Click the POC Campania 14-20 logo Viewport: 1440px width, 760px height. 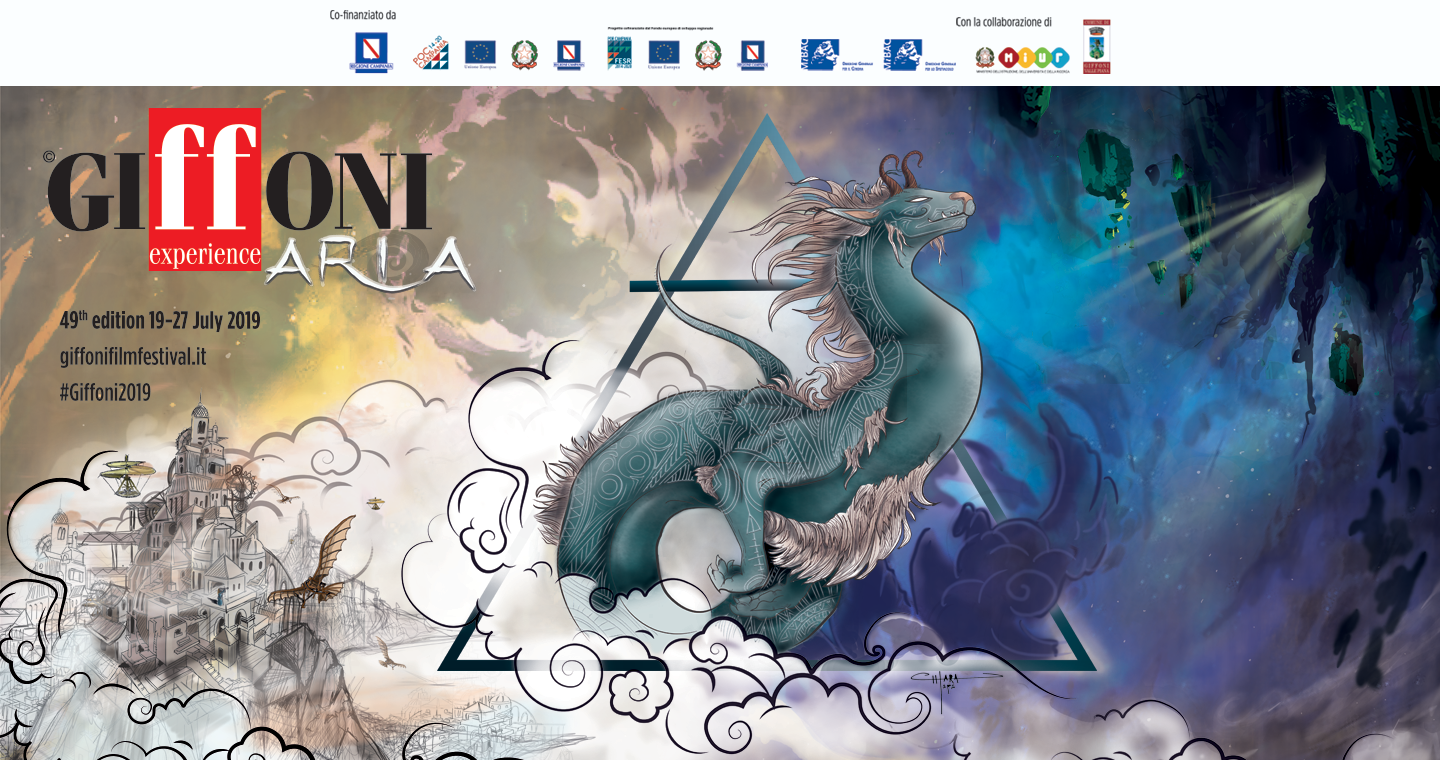[431, 54]
